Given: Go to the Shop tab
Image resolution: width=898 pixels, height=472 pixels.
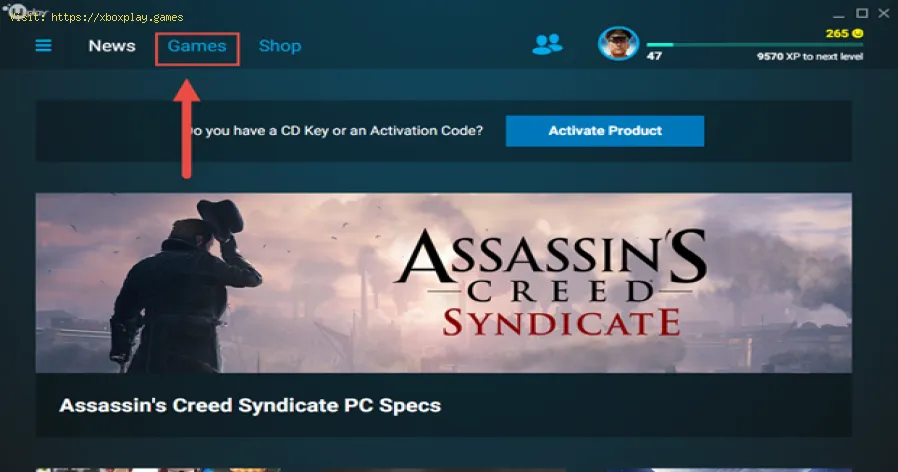Looking at the screenshot, I should 279,46.
